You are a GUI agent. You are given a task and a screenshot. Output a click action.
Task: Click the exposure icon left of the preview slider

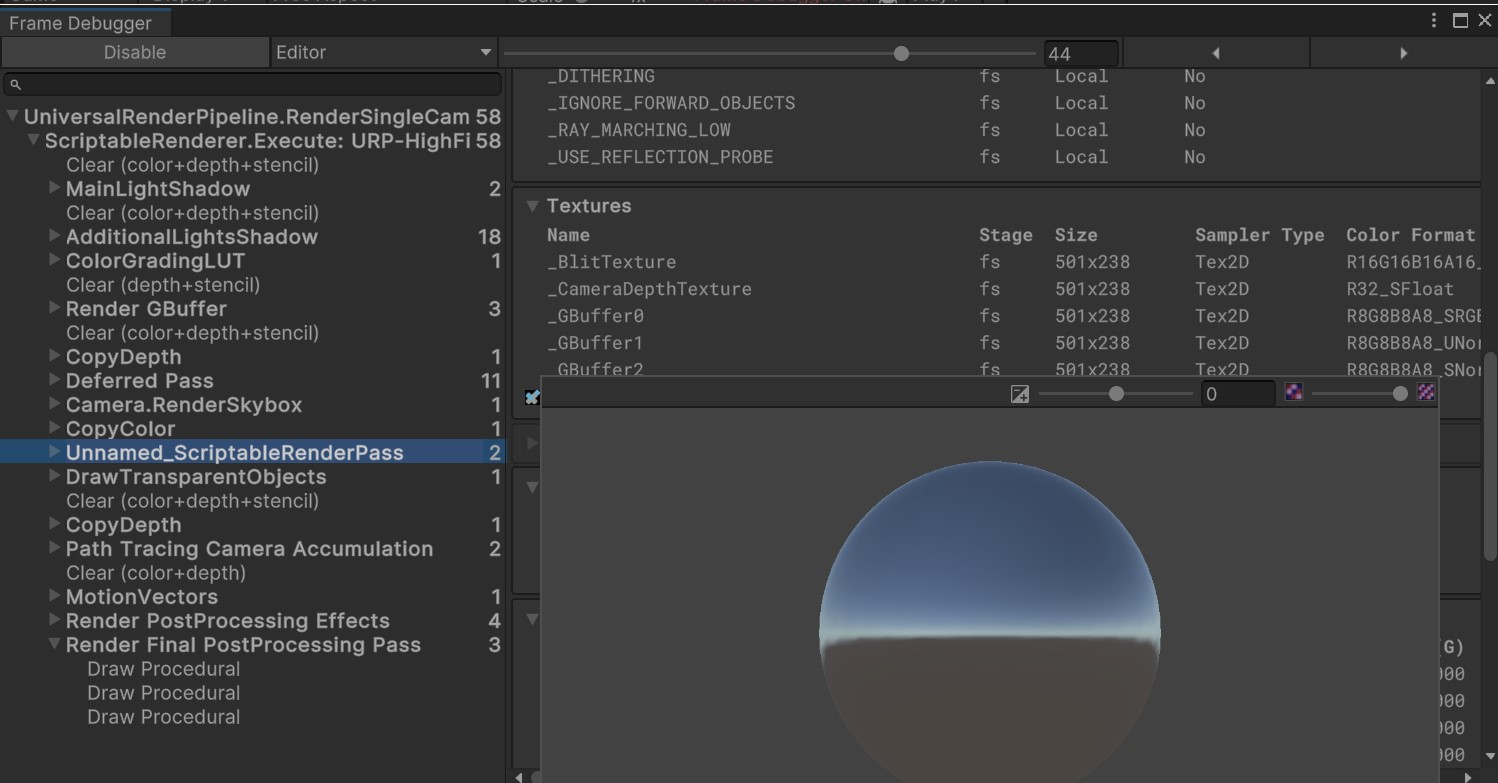pos(1019,393)
